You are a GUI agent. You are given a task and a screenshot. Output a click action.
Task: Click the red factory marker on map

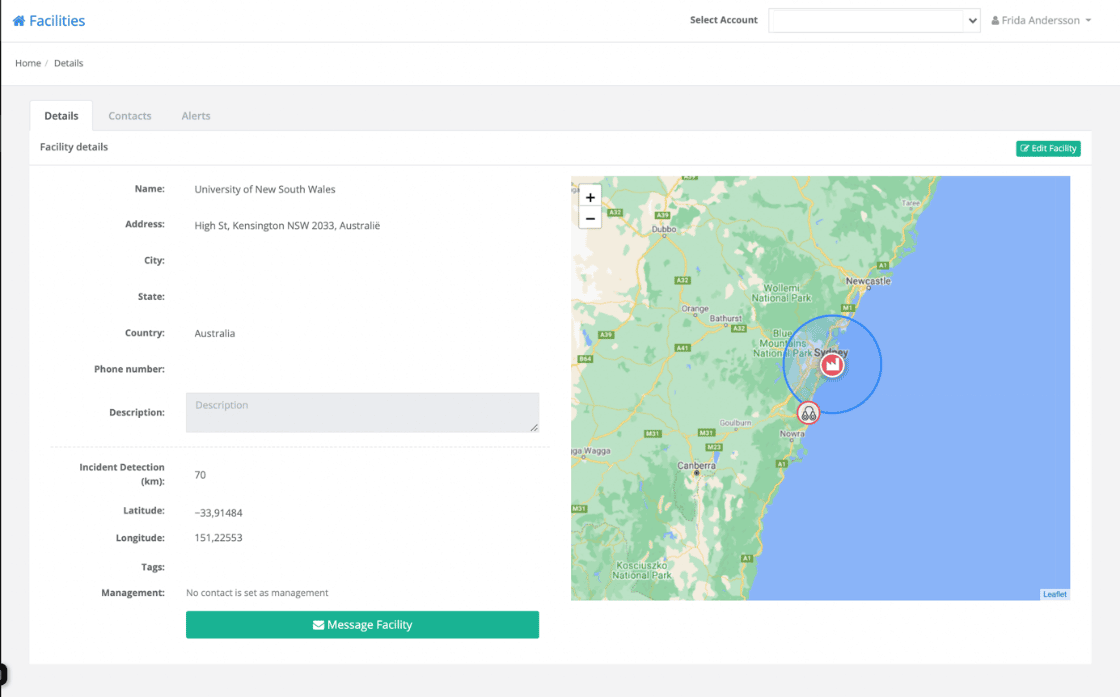[x=831, y=366]
